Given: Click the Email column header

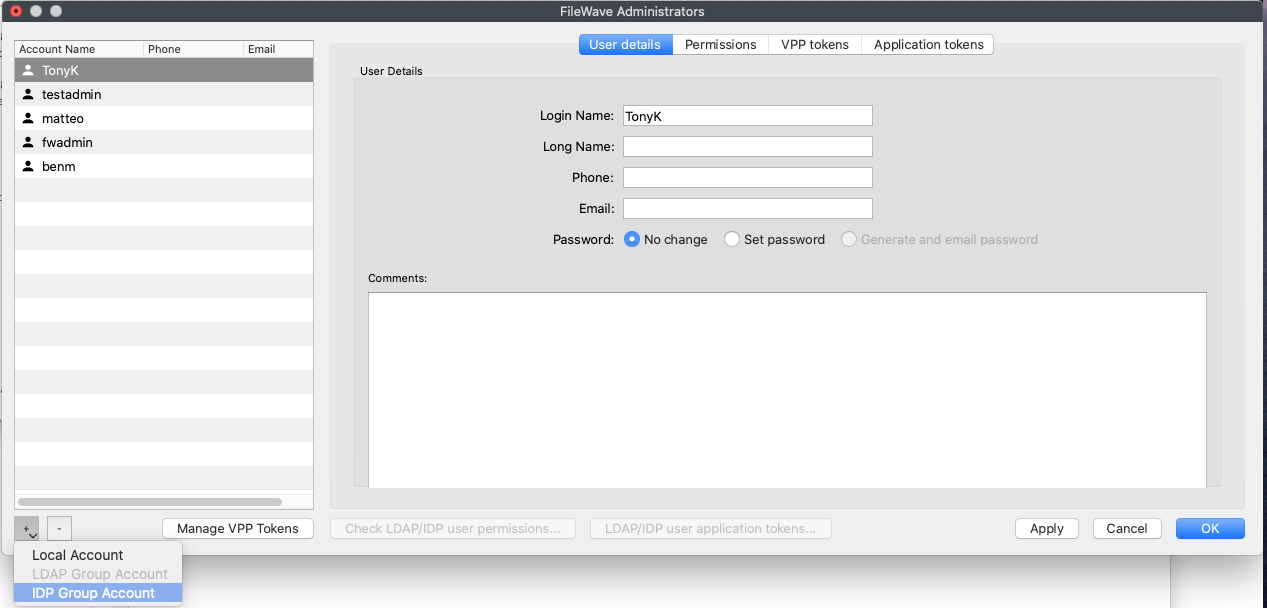Looking at the screenshot, I should click(x=279, y=49).
